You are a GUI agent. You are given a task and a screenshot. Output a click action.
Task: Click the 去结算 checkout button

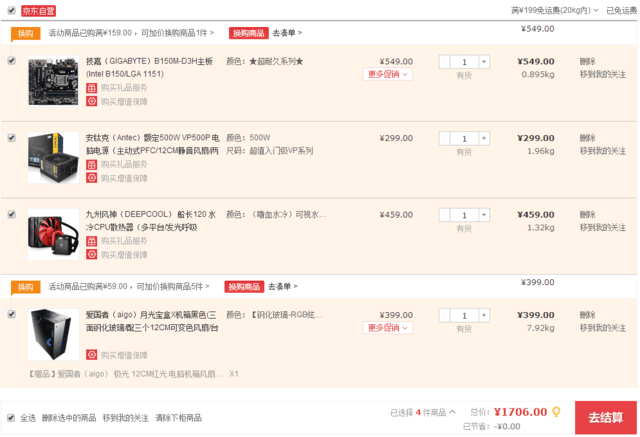tap(606, 417)
